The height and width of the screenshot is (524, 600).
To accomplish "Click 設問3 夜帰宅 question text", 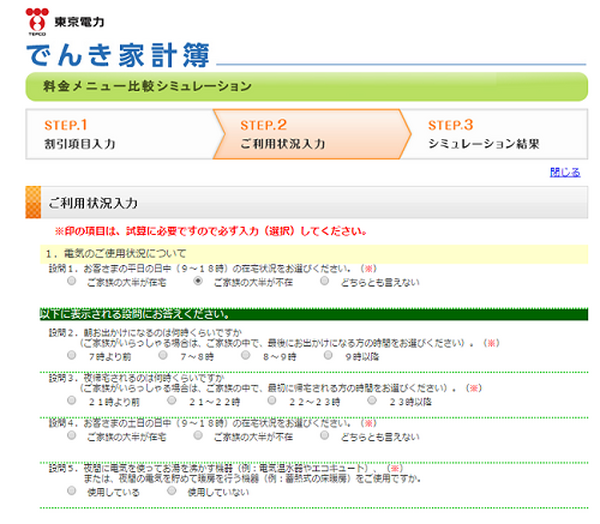I will 265,383.
